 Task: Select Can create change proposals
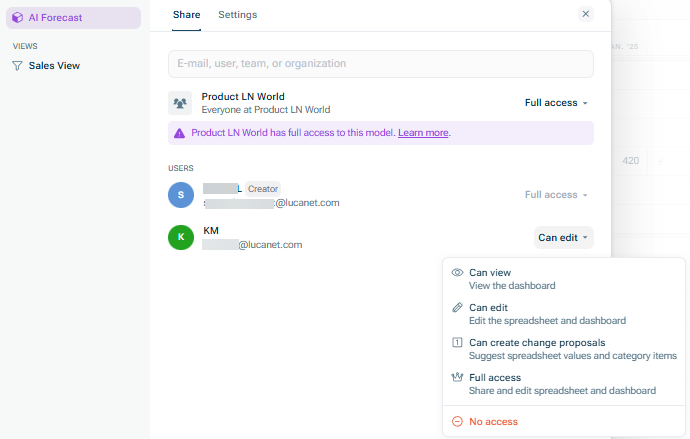(564, 349)
